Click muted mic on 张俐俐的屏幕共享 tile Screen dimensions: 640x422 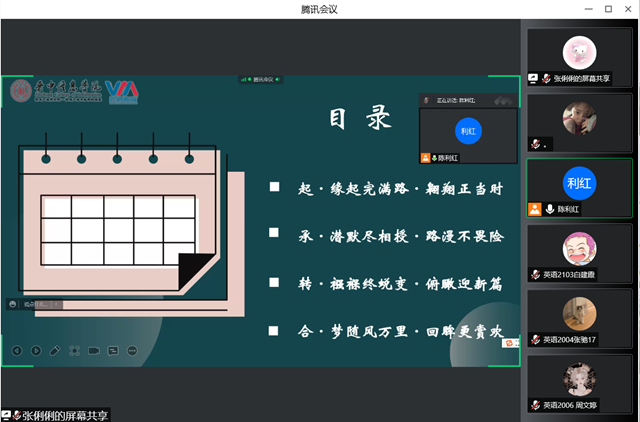click(546, 78)
